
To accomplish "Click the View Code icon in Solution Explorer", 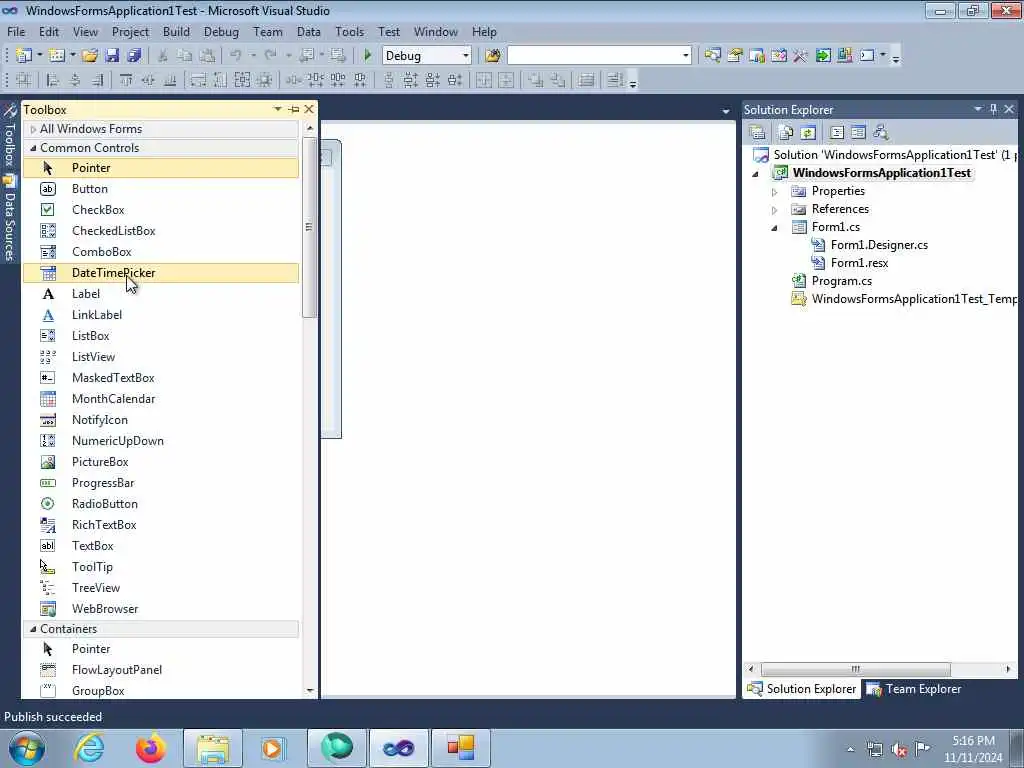I will (x=837, y=133).
